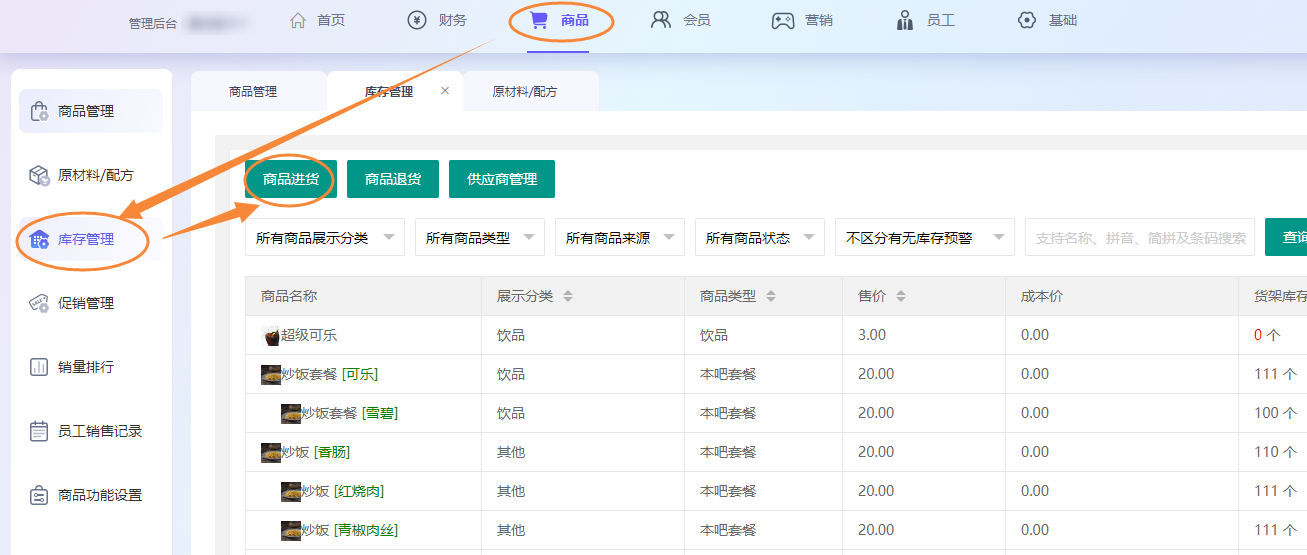This screenshot has width=1307, height=555.
Task: Open the 所有商品来源 dropdown
Action: (619, 238)
